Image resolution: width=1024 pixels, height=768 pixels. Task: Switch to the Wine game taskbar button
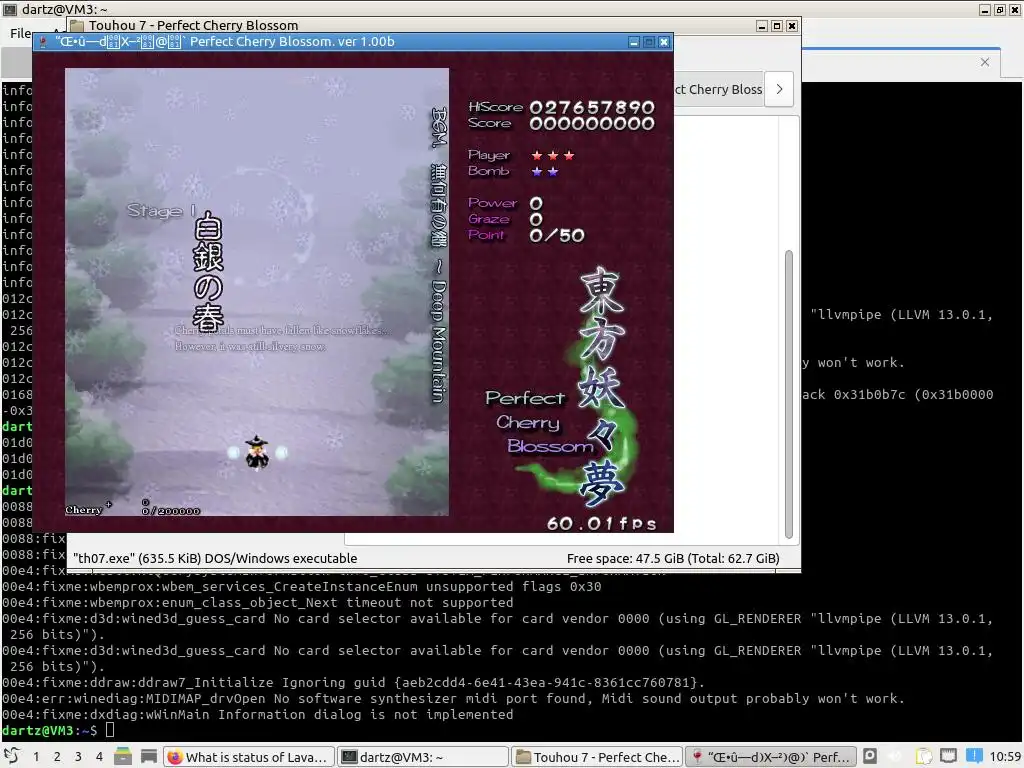[x=771, y=757]
